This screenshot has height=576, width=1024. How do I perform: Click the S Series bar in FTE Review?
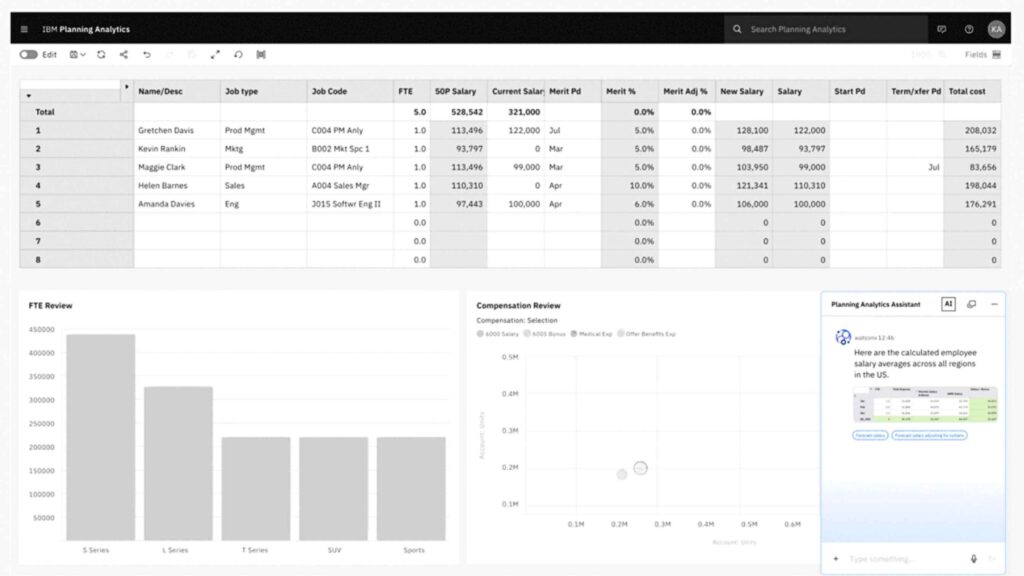101,438
